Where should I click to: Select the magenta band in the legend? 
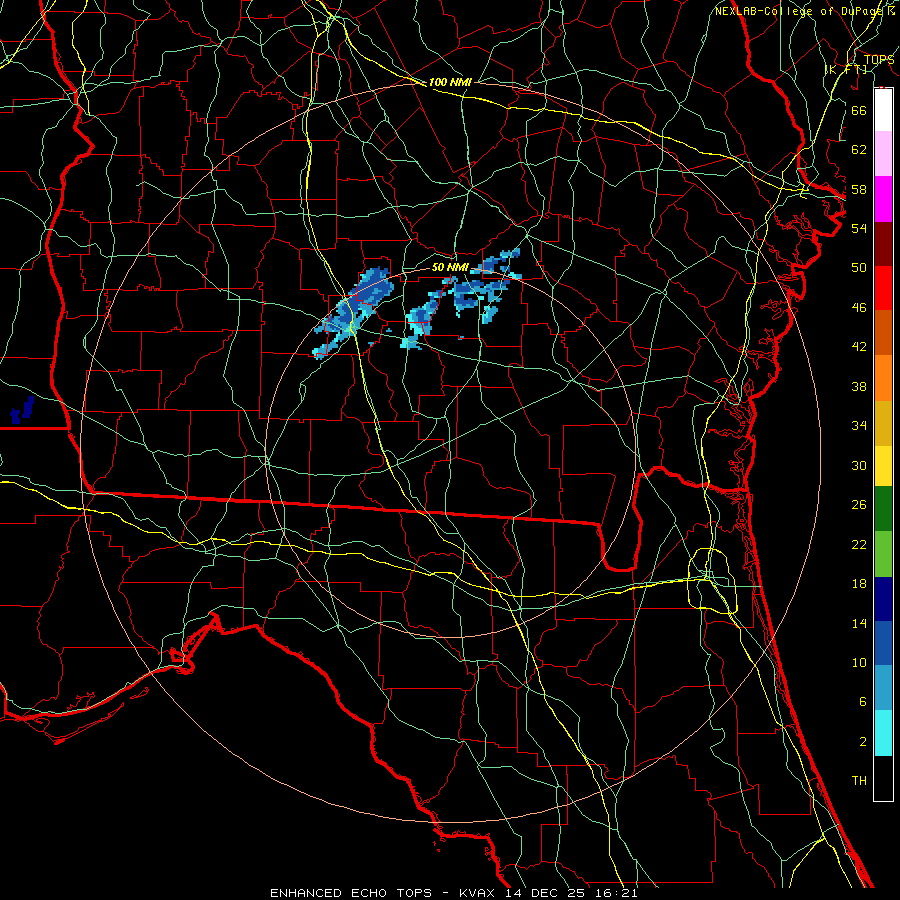tap(883, 199)
